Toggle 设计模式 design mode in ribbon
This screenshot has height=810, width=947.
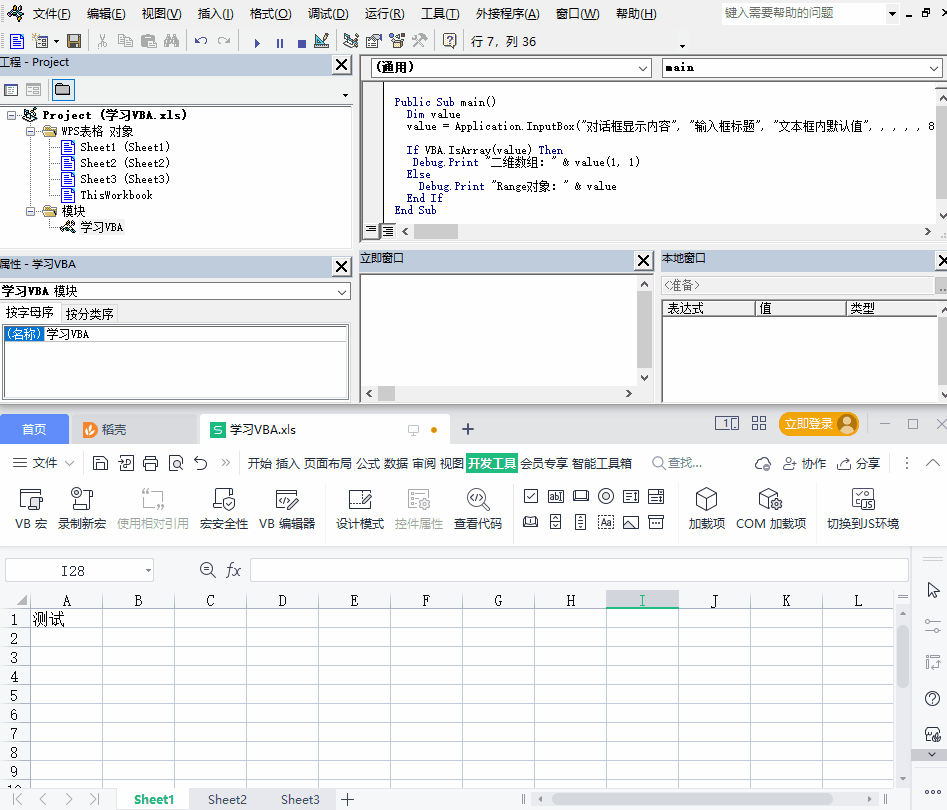coord(360,509)
